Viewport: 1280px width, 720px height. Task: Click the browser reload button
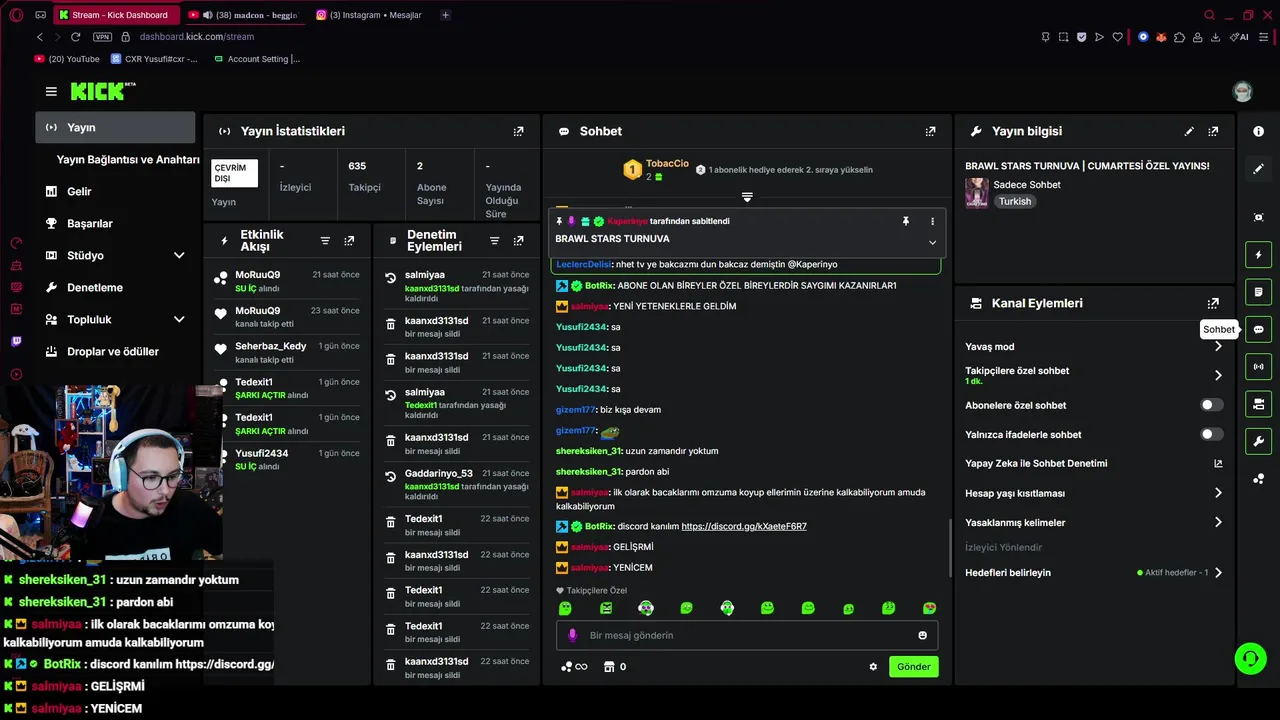[x=75, y=37]
